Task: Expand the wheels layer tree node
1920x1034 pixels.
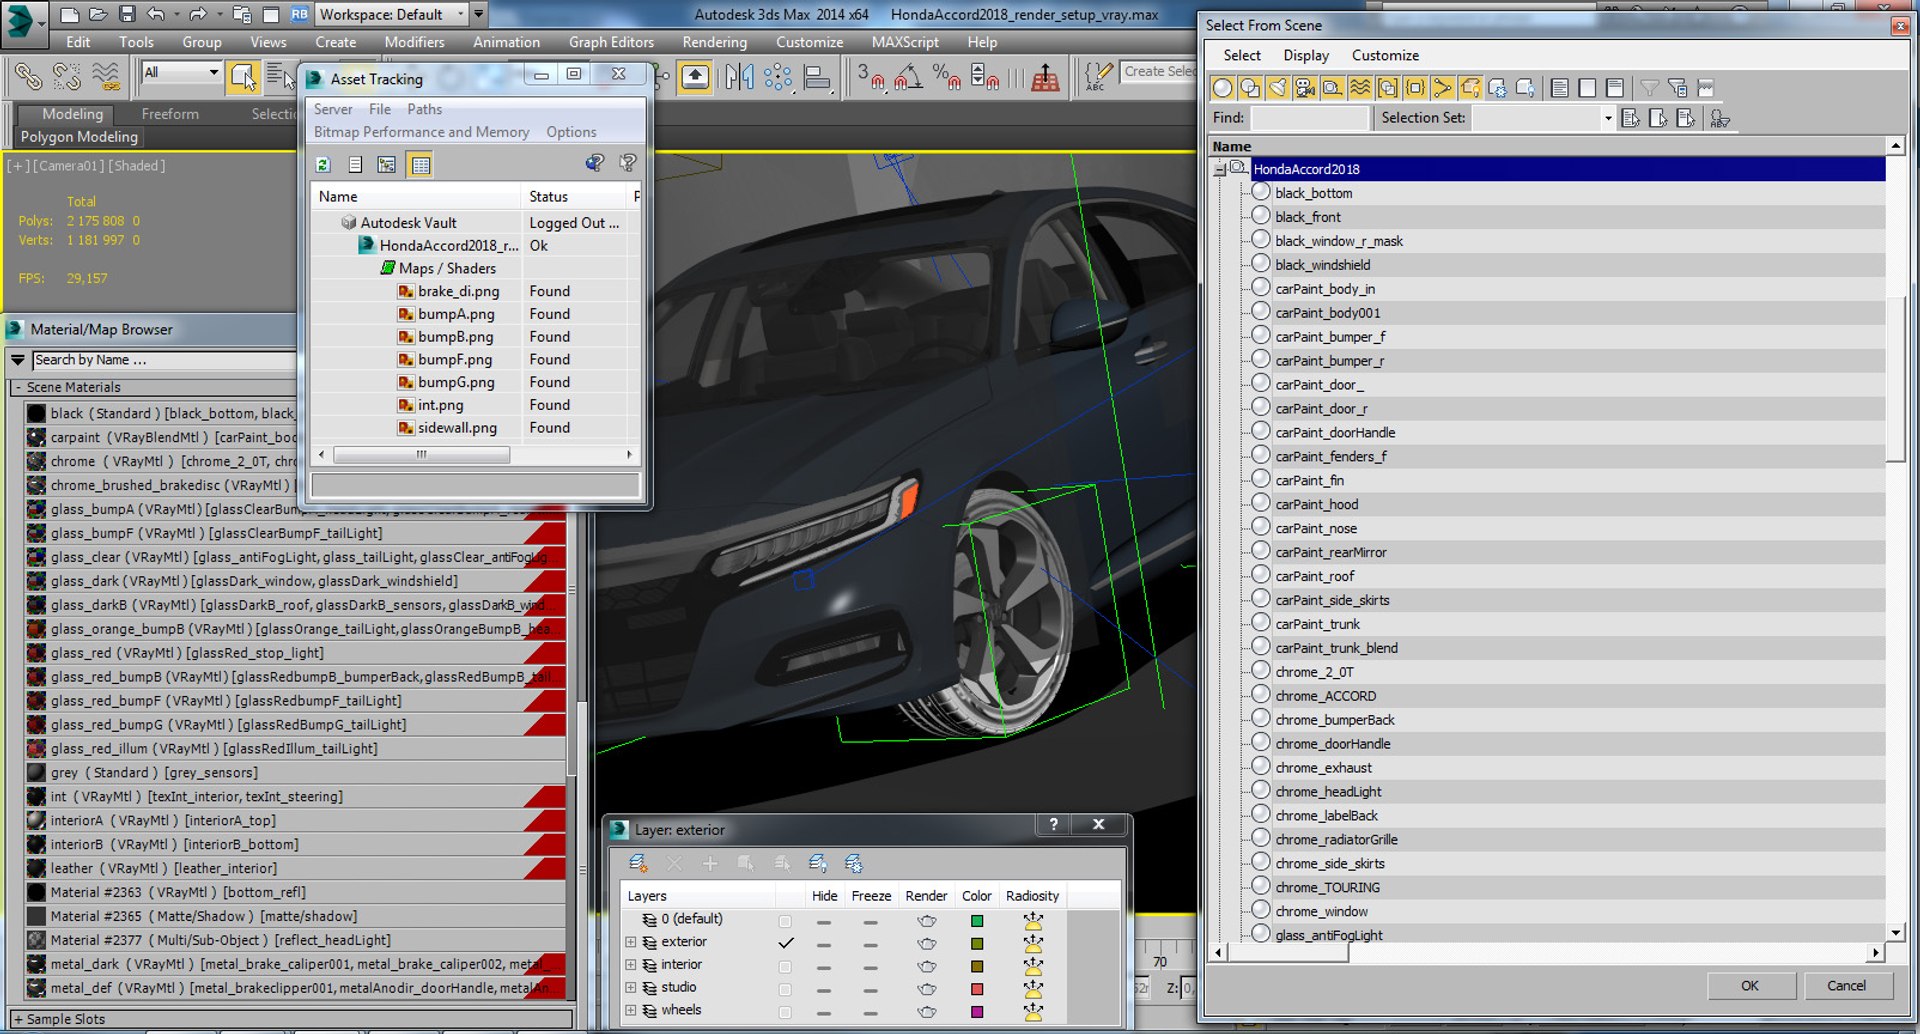Action: 631,1010
